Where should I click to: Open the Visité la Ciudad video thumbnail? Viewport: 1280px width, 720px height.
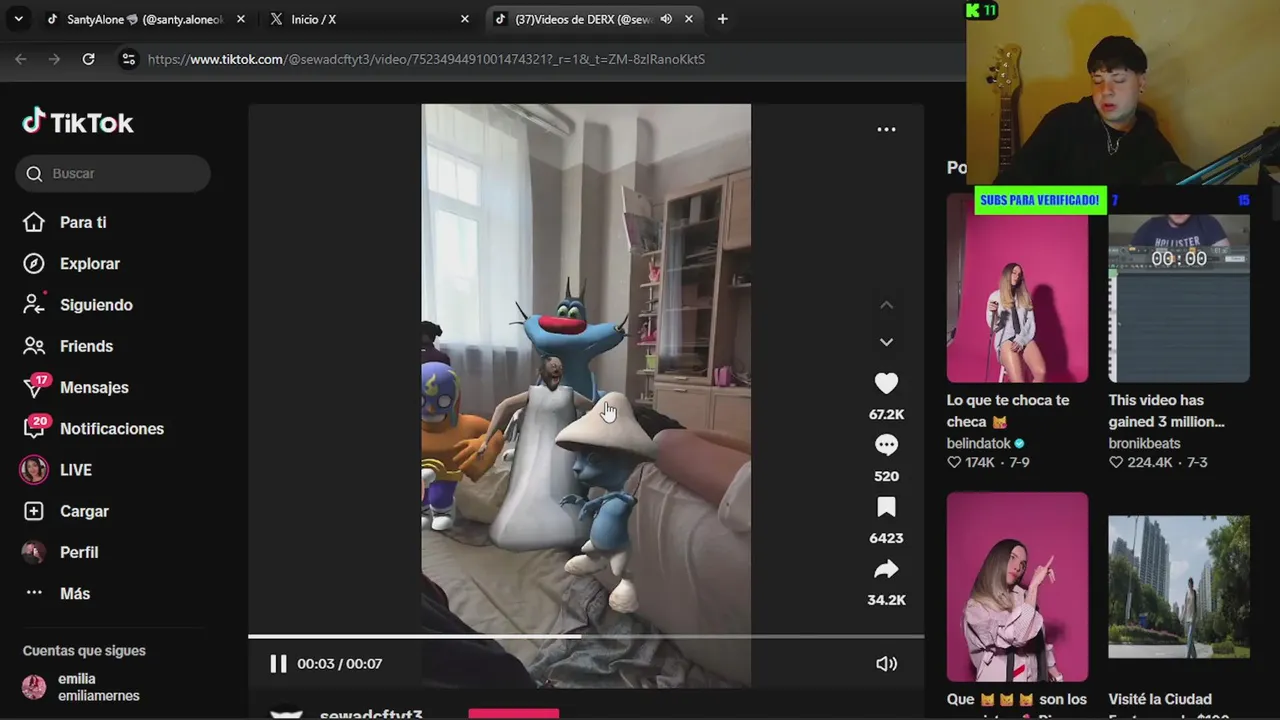1179,587
